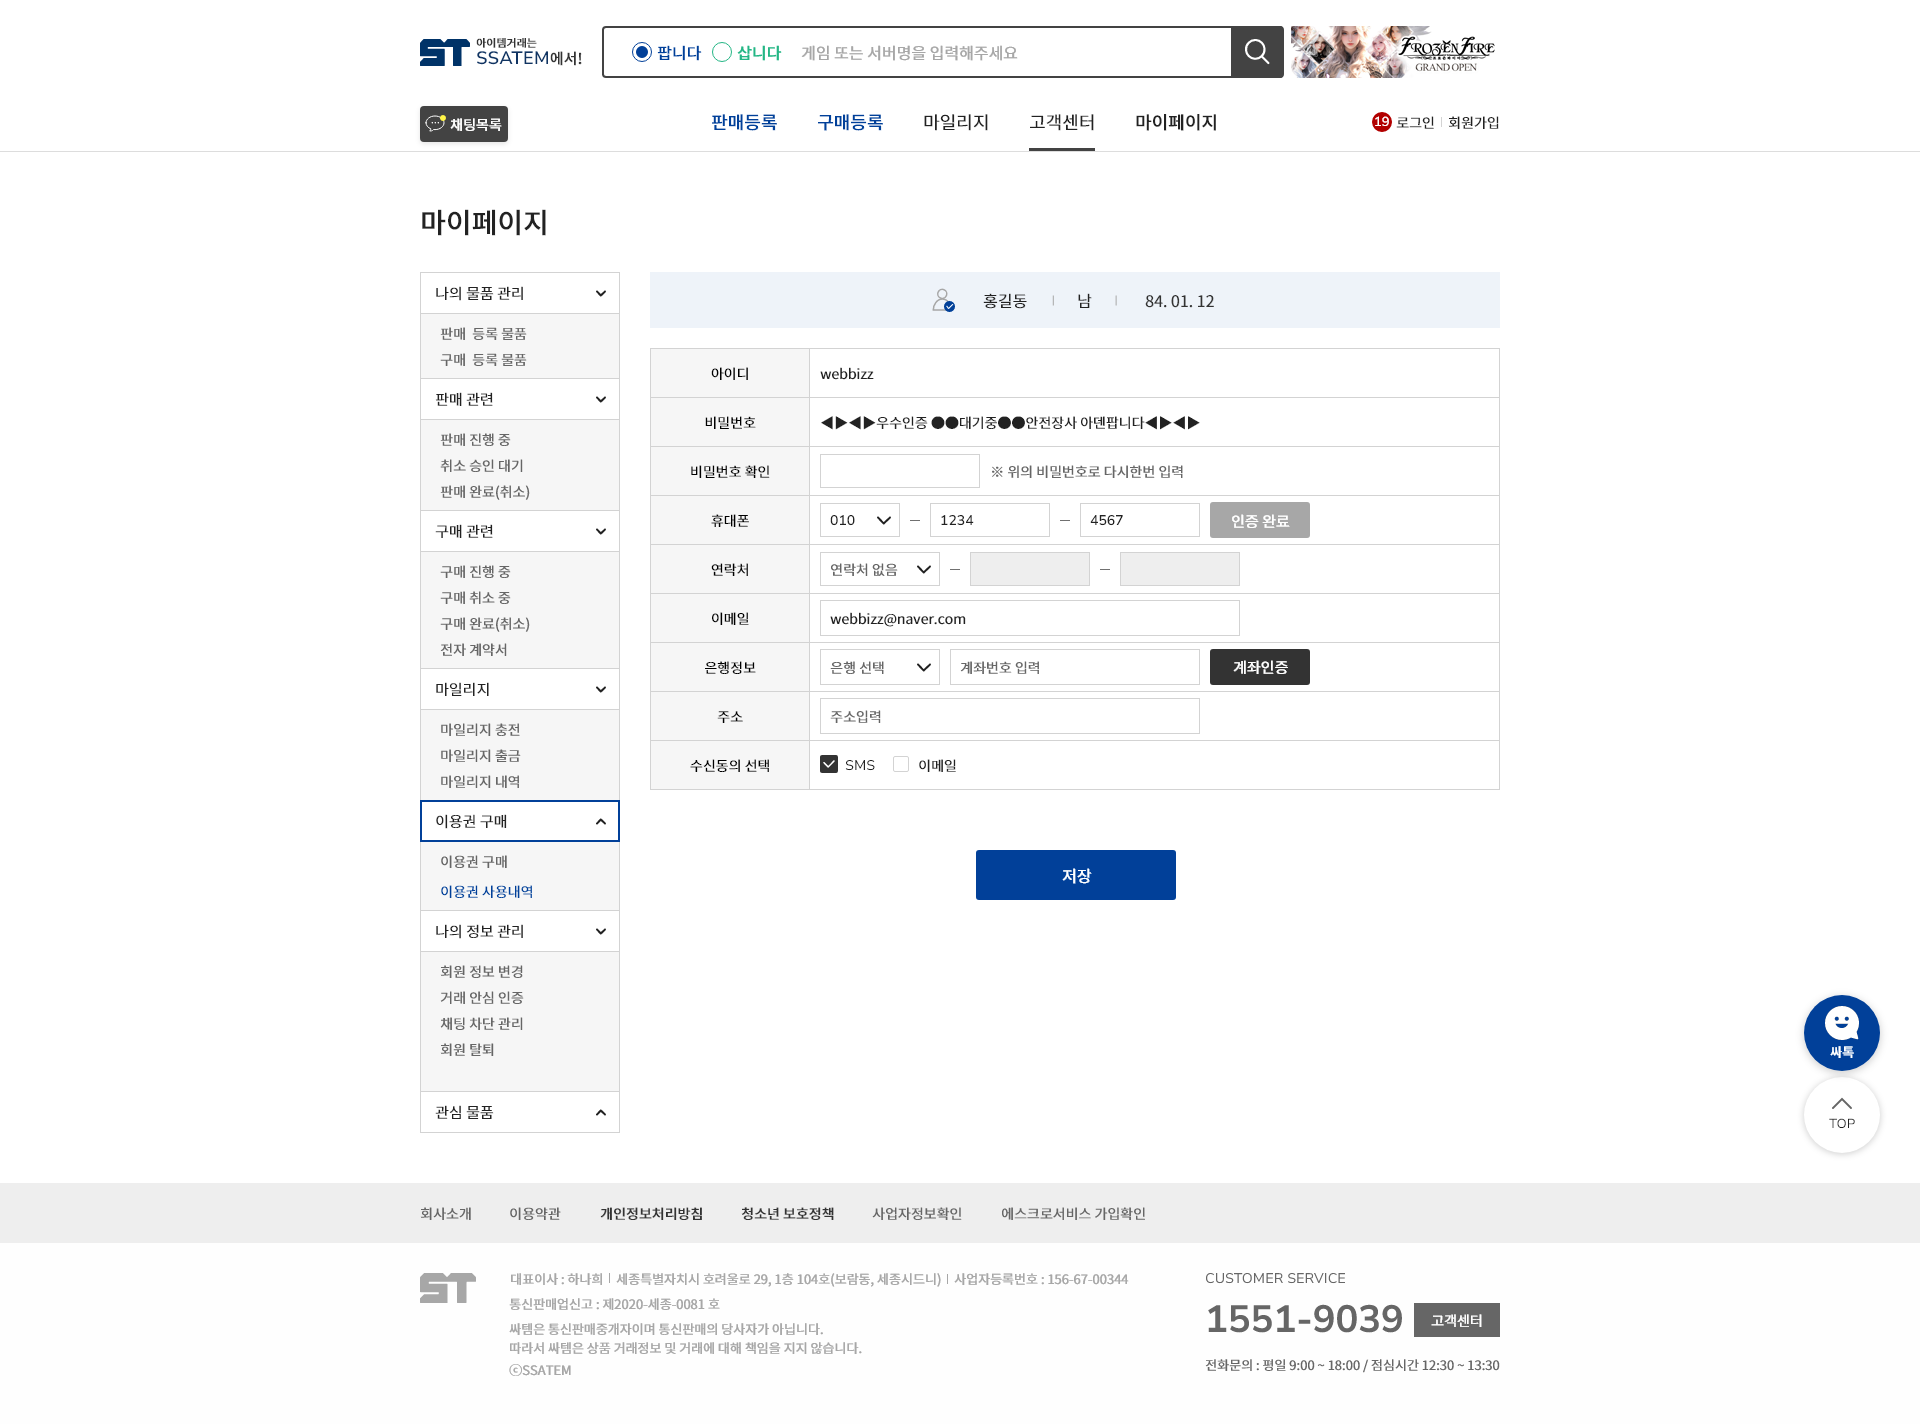Open the Frozen Fire banner ad
The image size is (1920, 1424).
pyautogui.click(x=1394, y=52)
